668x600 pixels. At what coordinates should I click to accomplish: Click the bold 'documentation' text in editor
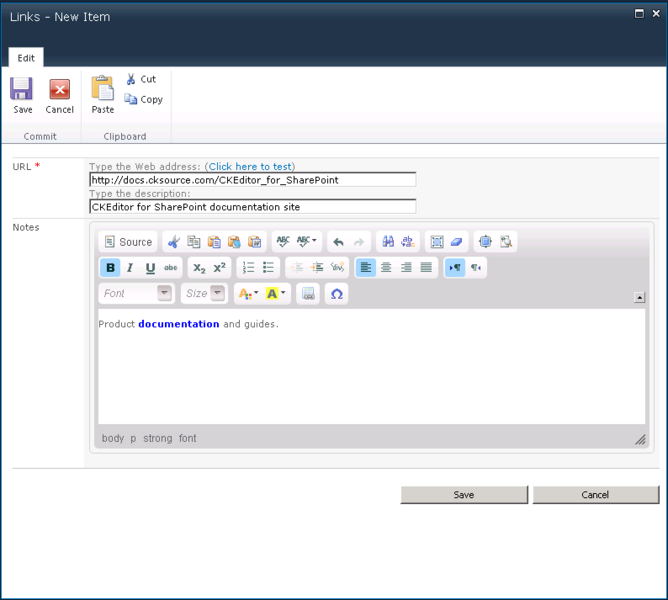[x=179, y=324]
